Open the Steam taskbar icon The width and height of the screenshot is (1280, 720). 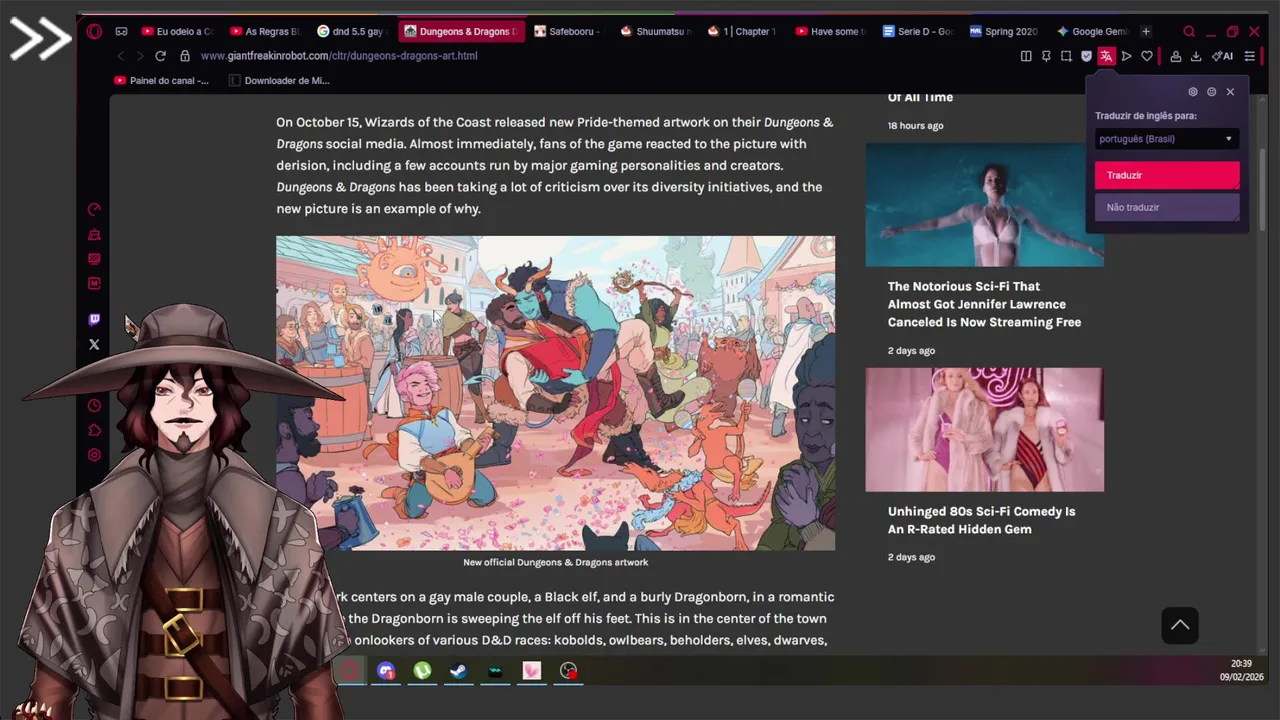(x=459, y=672)
